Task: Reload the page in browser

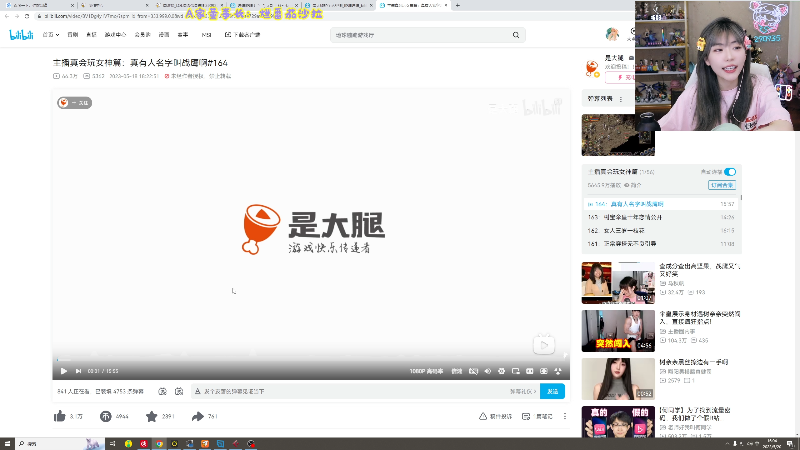Action: coord(27,16)
